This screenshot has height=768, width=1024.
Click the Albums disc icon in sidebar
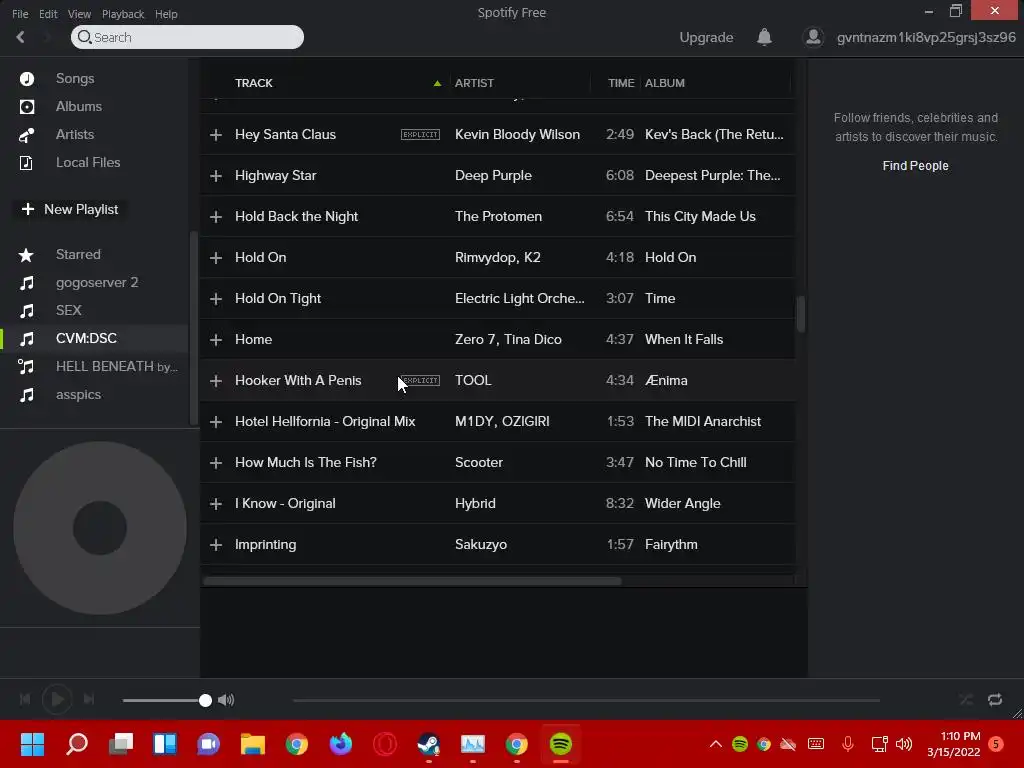coord(27,106)
